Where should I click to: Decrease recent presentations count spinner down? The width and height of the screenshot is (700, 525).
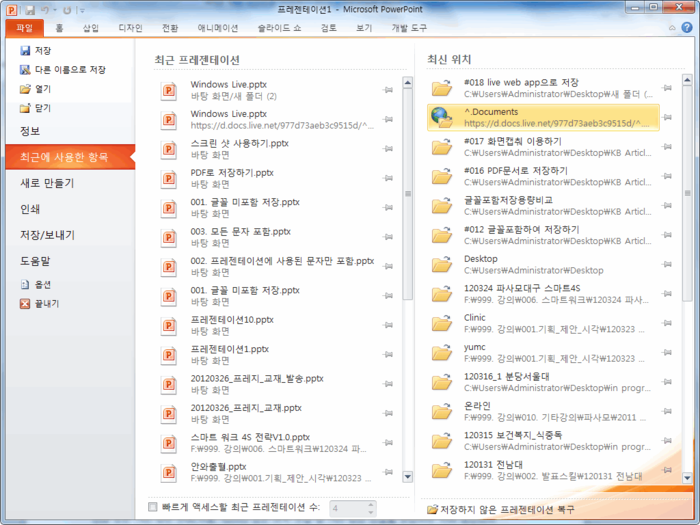tap(371, 512)
